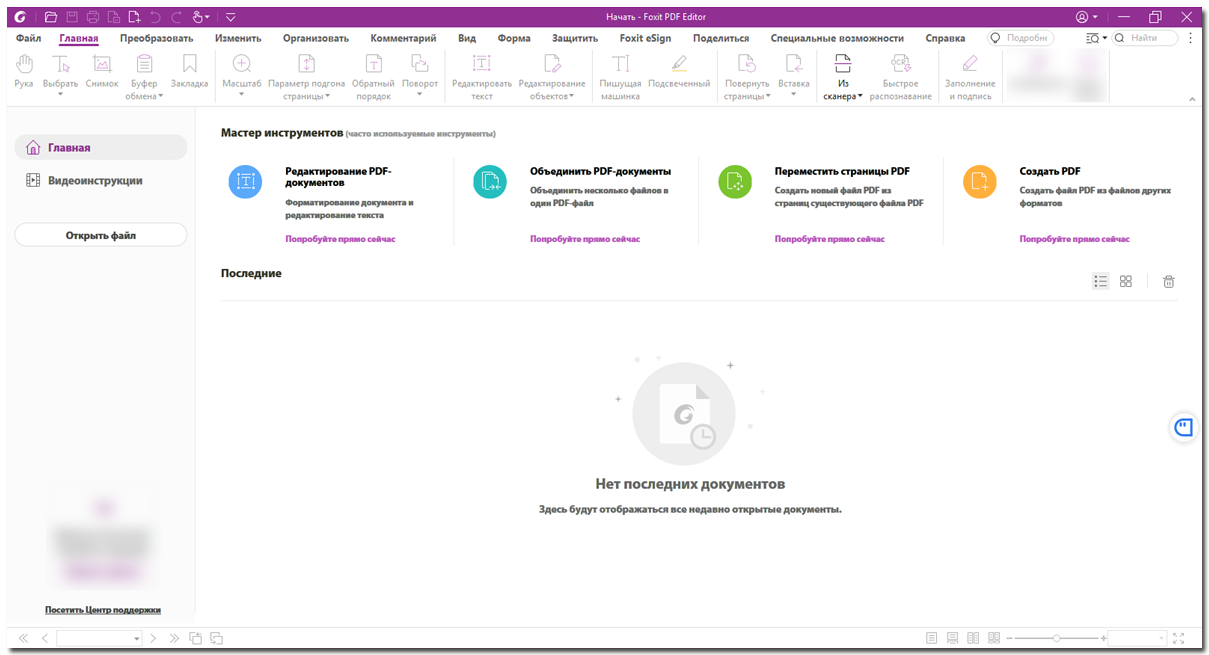Select the Typewriter (Пишущая машинка) tool
The width and height of the screenshot is (1209, 655).
click(620, 67)
